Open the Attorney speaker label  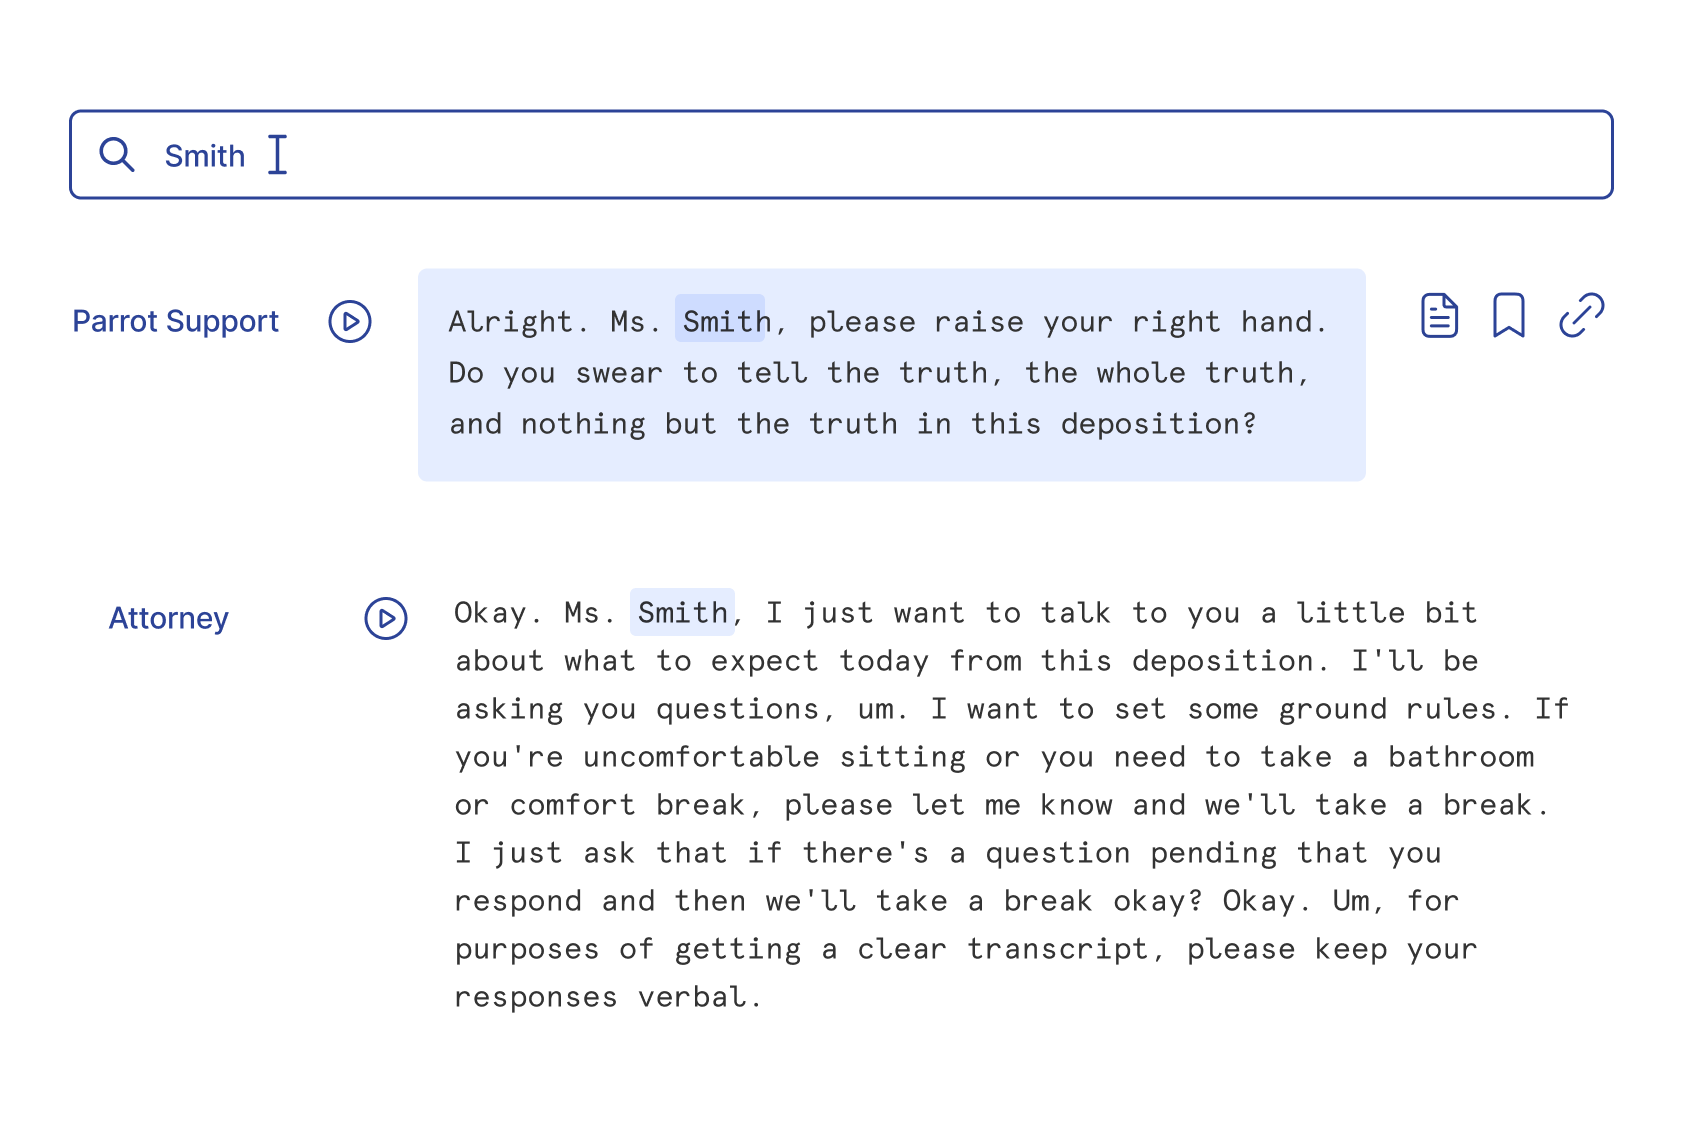(x=168, y=618)
